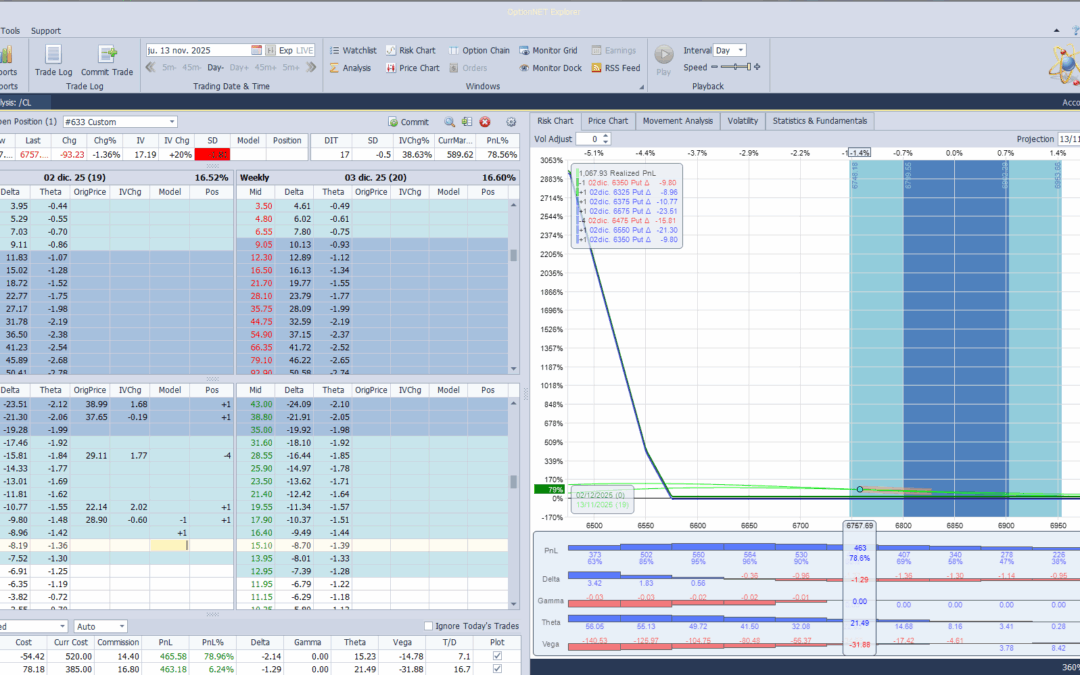1080x675 pixels.
Task: Expand the #633 Custom position dropdown
Action: coord(171,122)
